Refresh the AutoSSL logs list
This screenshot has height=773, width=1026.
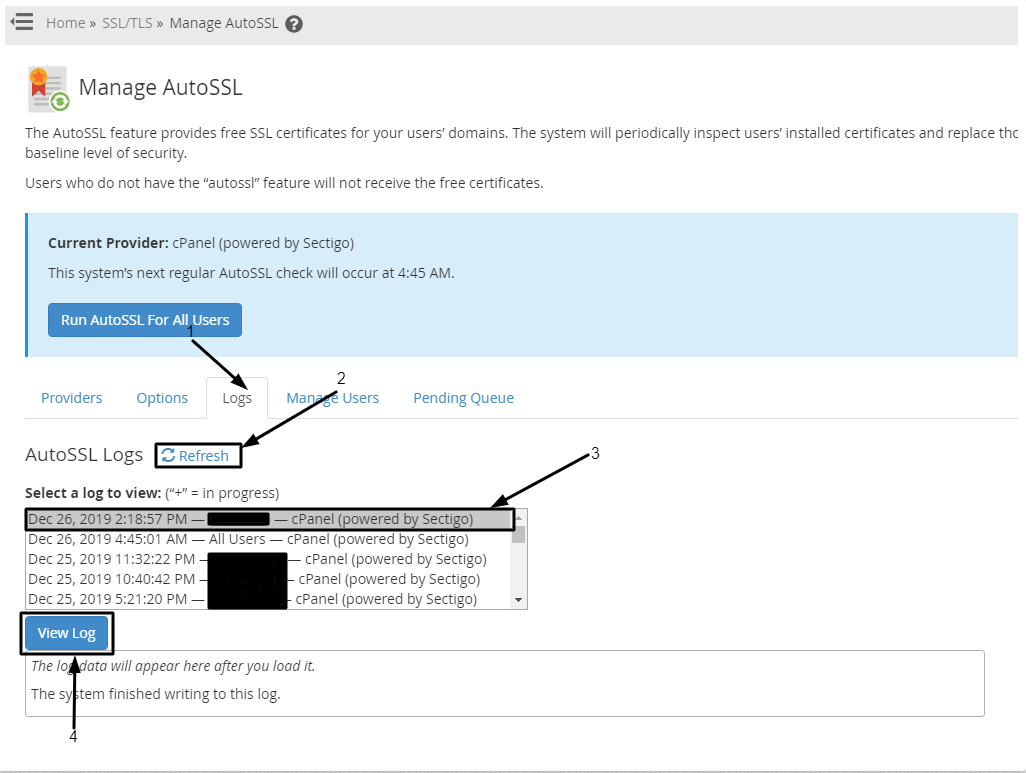click(x=196, y=456)
